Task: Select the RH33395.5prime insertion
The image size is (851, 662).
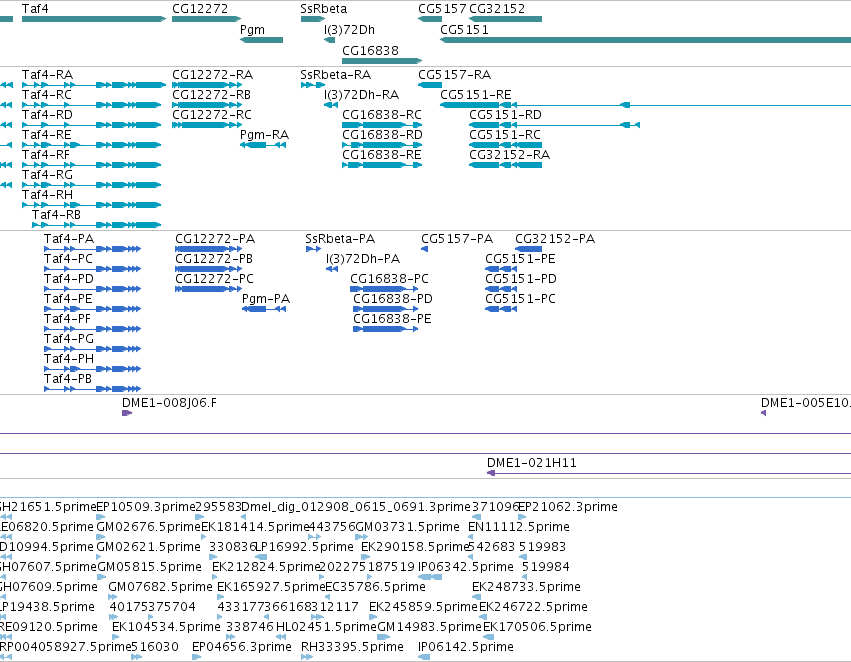Action: click(307, 657)
